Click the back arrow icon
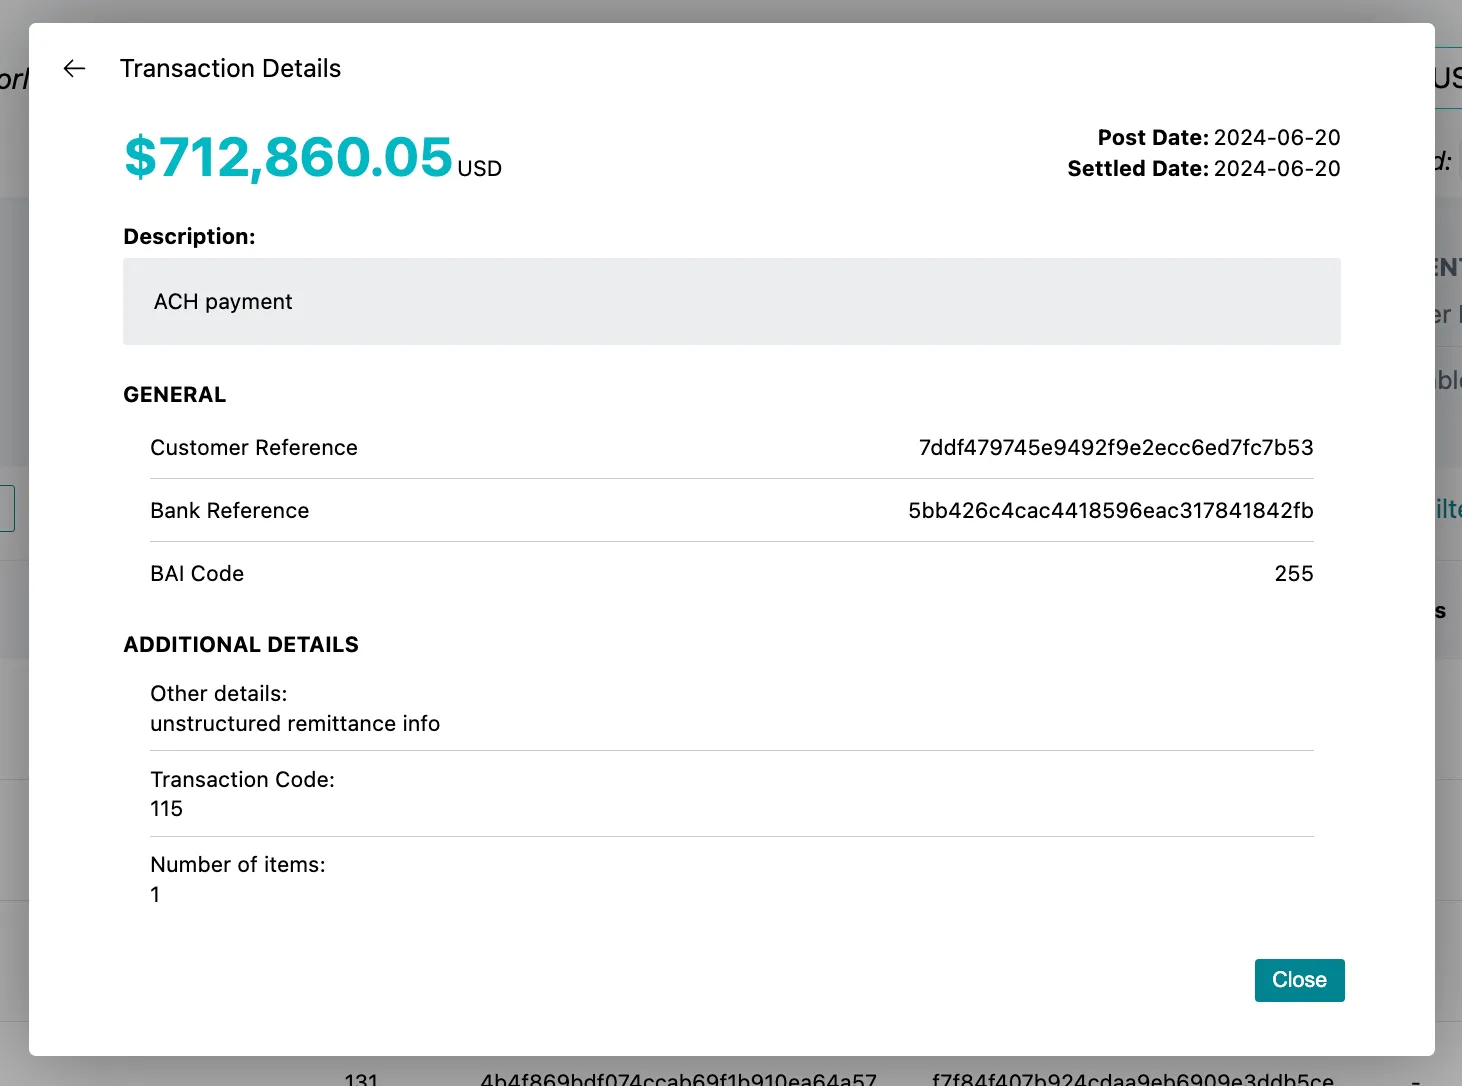The height and width of the screenshot is (1086, 1462). [74, 68]
